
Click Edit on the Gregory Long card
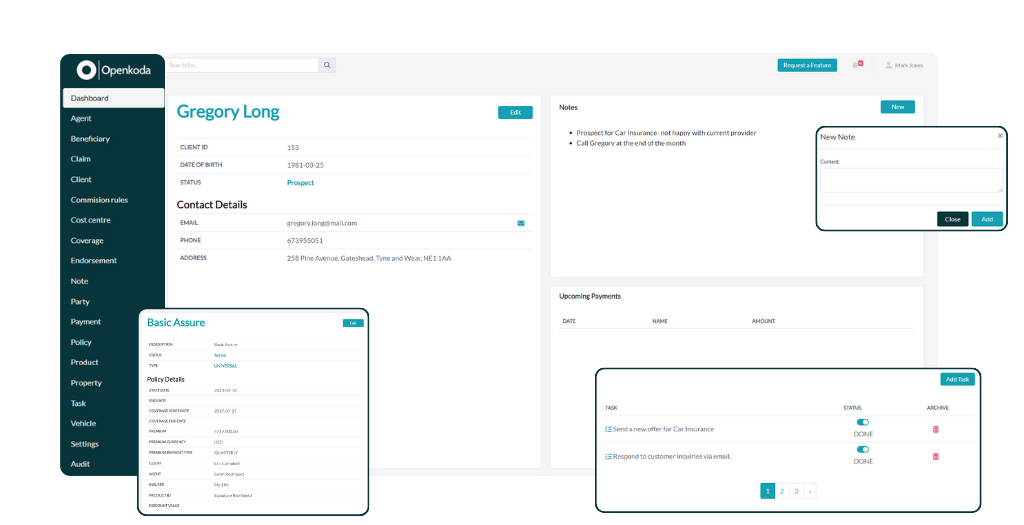[x=515, y=112]
